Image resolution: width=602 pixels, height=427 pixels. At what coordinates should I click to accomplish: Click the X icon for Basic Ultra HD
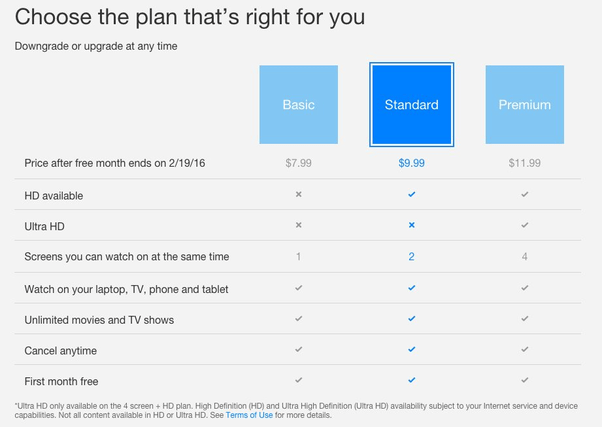point(298,226)
